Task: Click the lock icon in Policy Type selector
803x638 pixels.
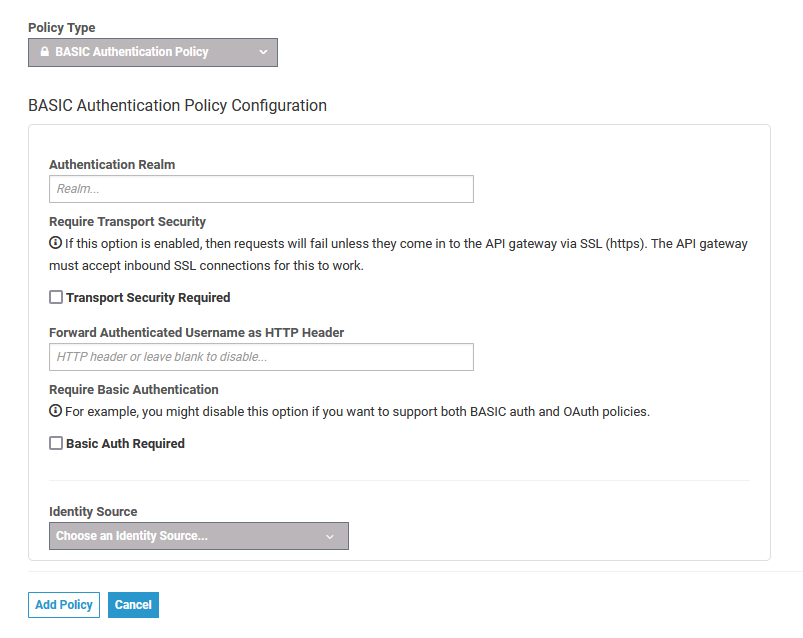Action: click(x=44, y=52)
